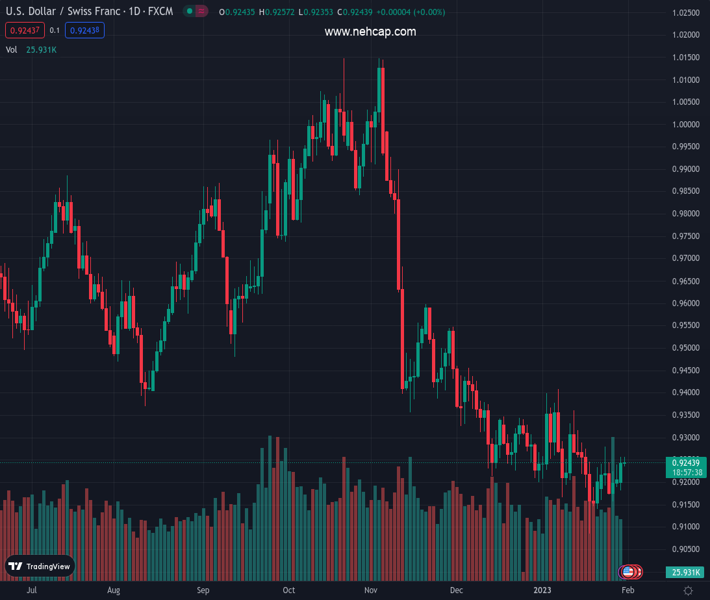Click the Oct label on time axis
Screen dimensions: 710x600
(x=288, y=591)
